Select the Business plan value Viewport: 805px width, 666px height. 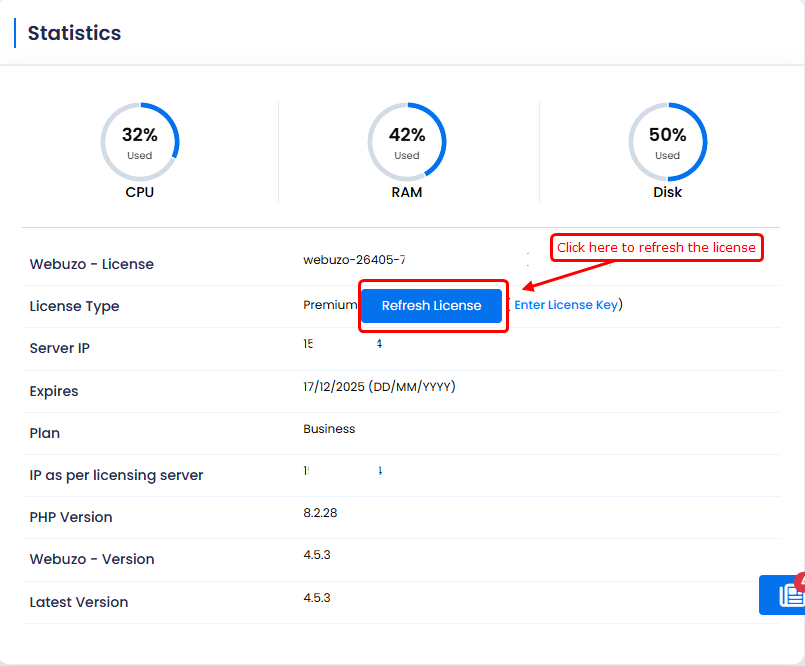(x=329, y=429)
